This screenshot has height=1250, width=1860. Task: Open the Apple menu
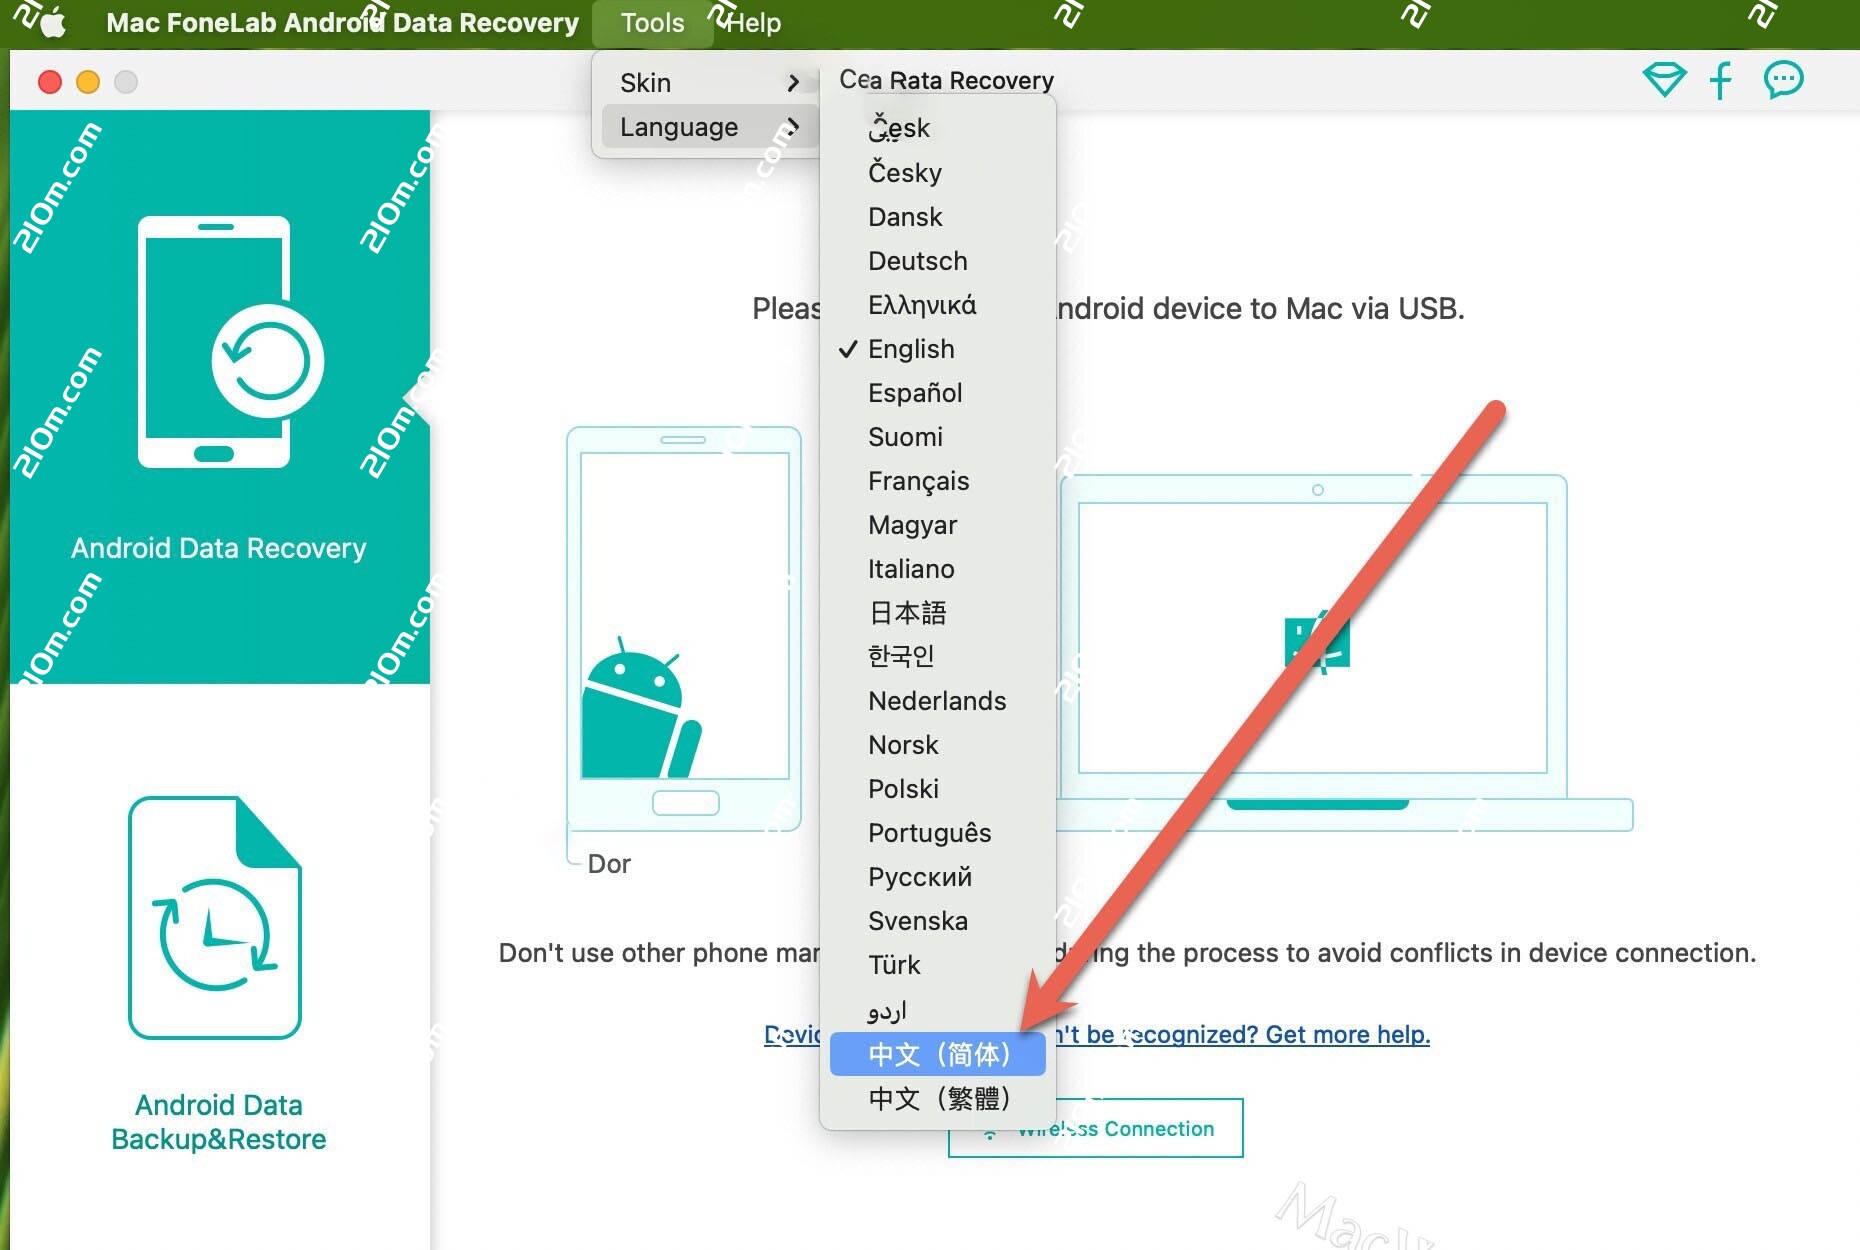pyautogui.click(x=52, y=21)
